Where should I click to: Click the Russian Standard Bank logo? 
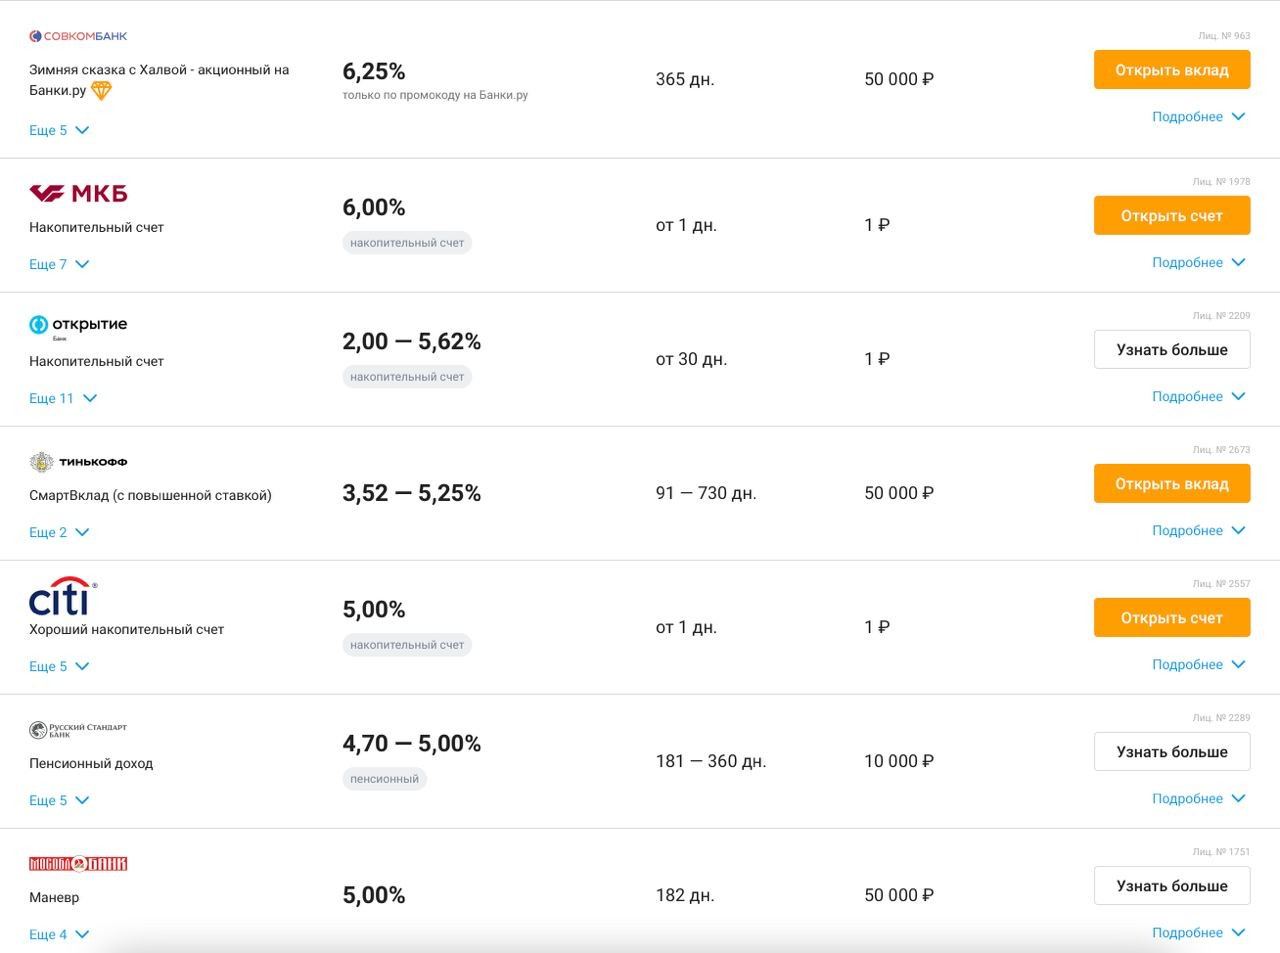coord(78,730)
